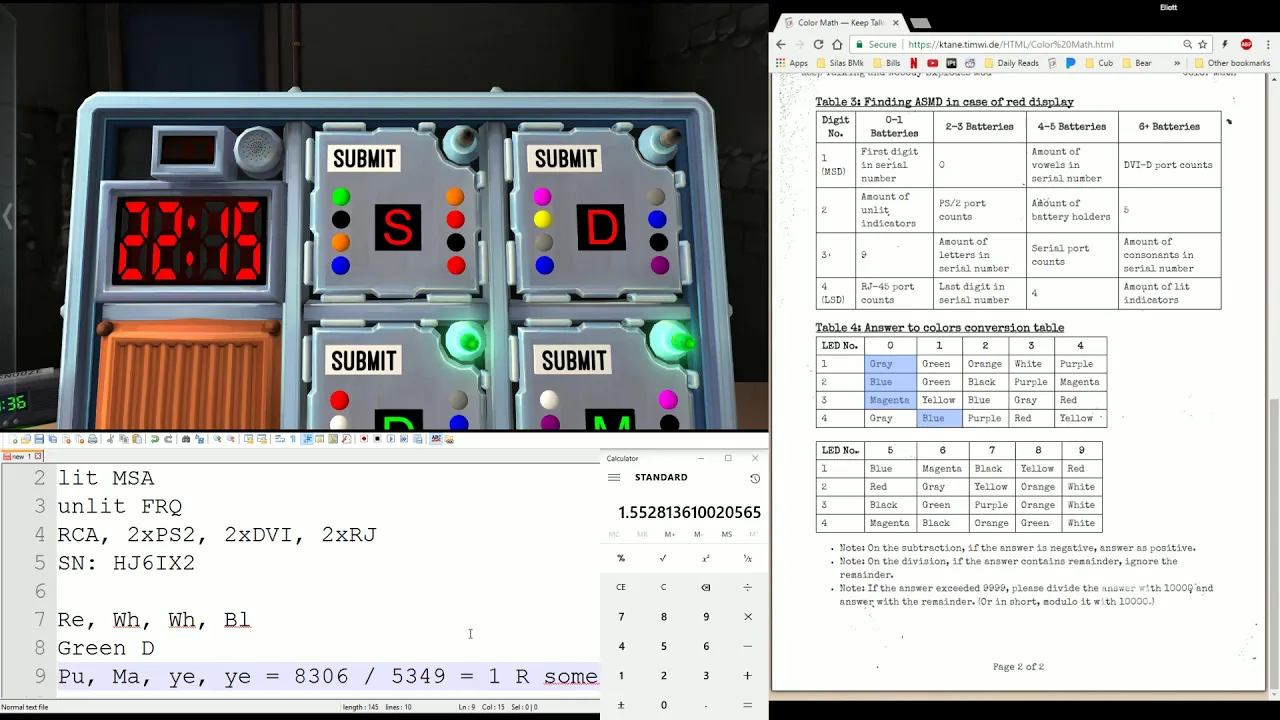
Task: Click the Play macro icon in Notepad++
Action: pos(390,439)
